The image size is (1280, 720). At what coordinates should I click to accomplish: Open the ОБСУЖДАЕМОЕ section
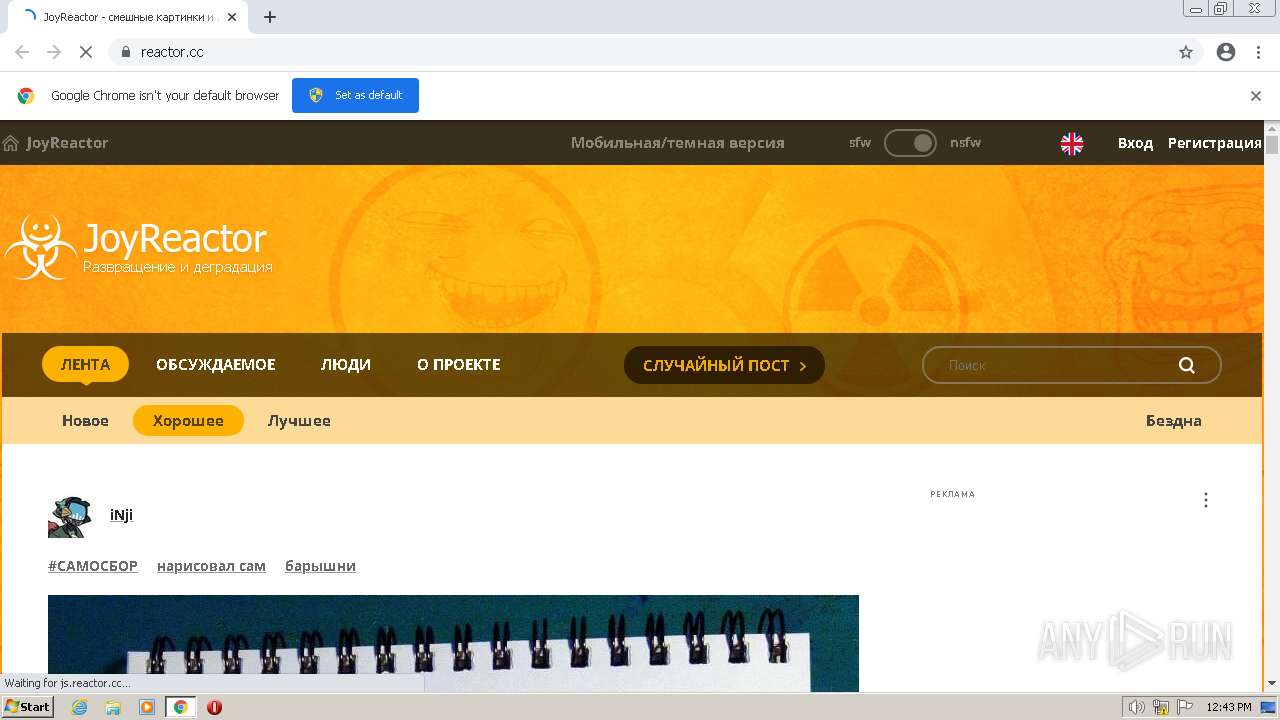click(x=216, y=365)
